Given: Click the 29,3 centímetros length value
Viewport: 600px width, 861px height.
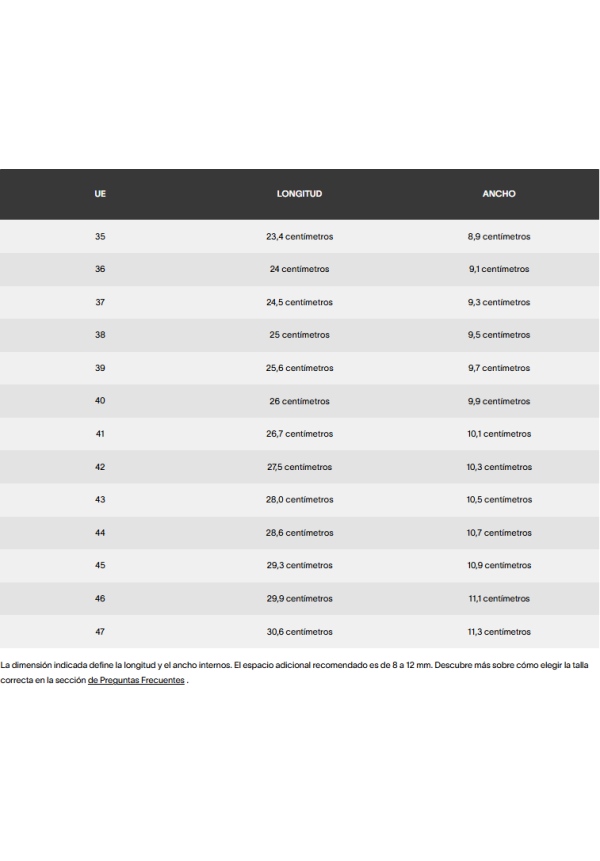Looking at the screenshot, I should coord(299,566).
